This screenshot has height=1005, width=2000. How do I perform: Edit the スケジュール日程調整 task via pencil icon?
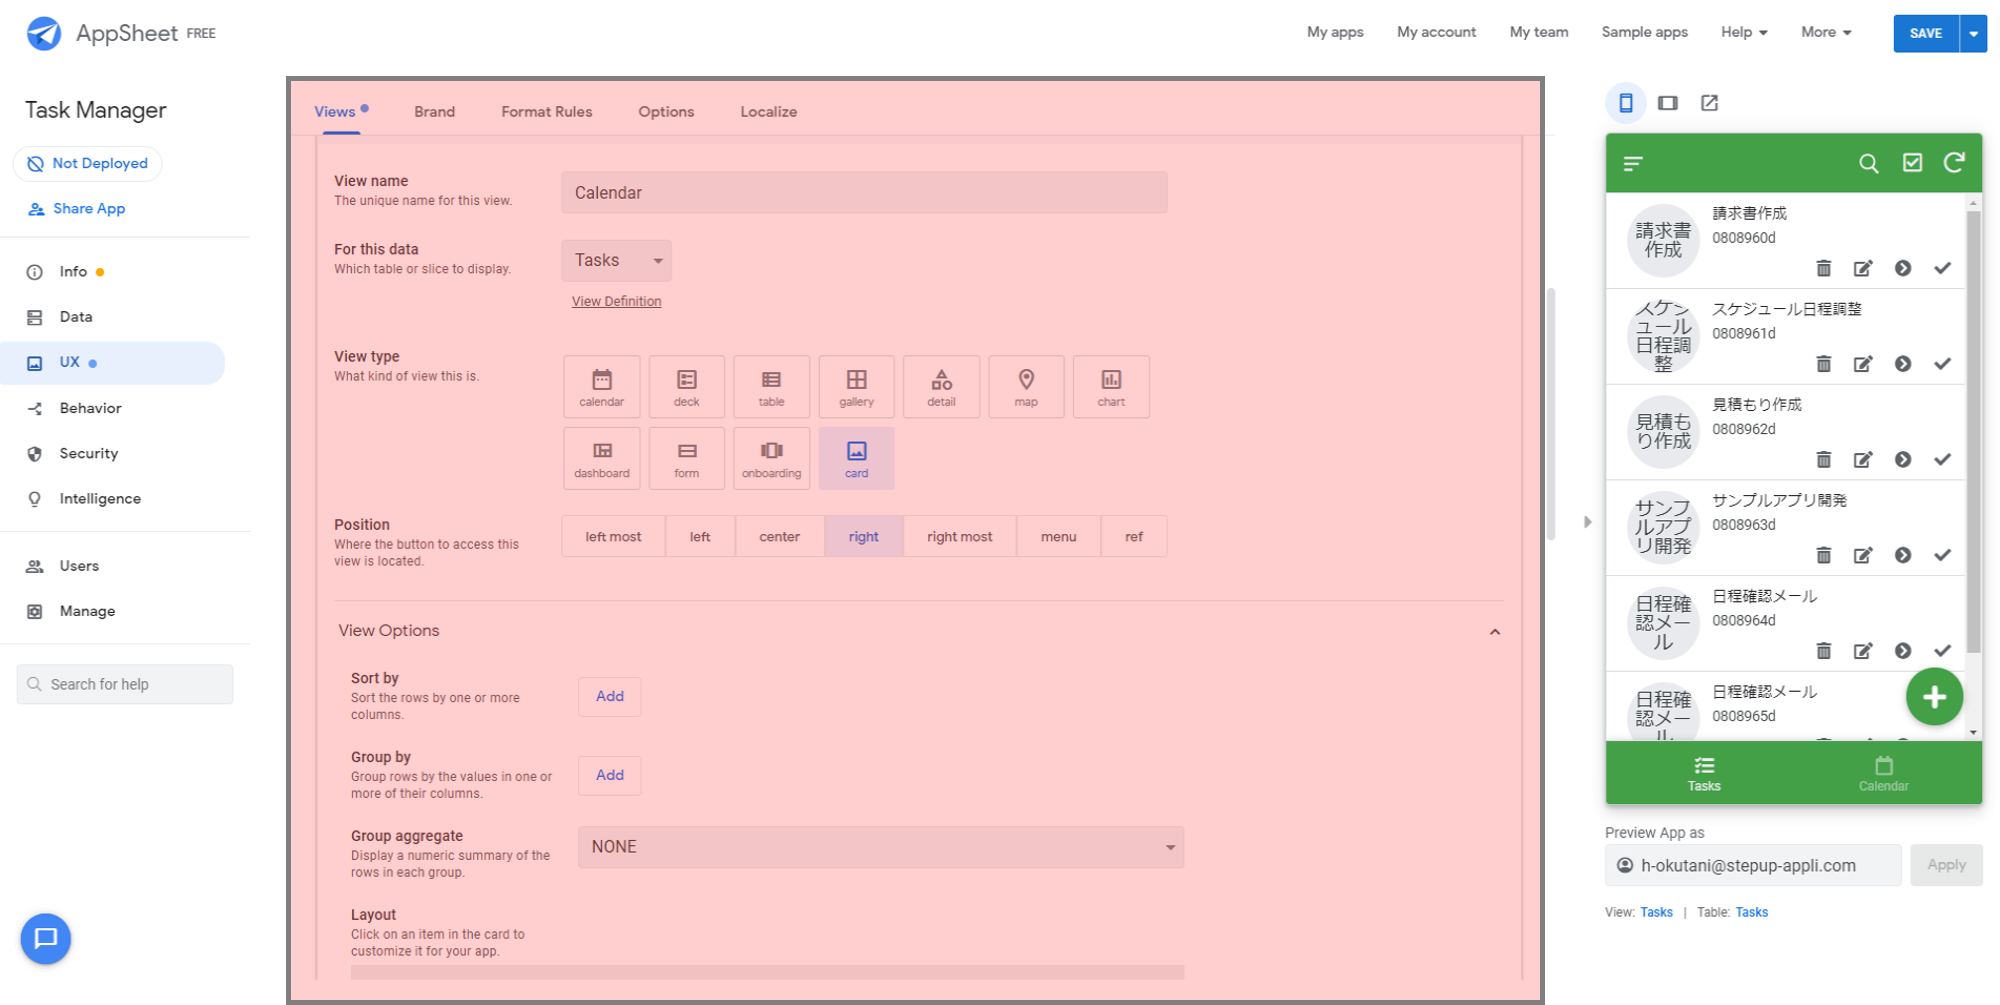point(1862,364)
